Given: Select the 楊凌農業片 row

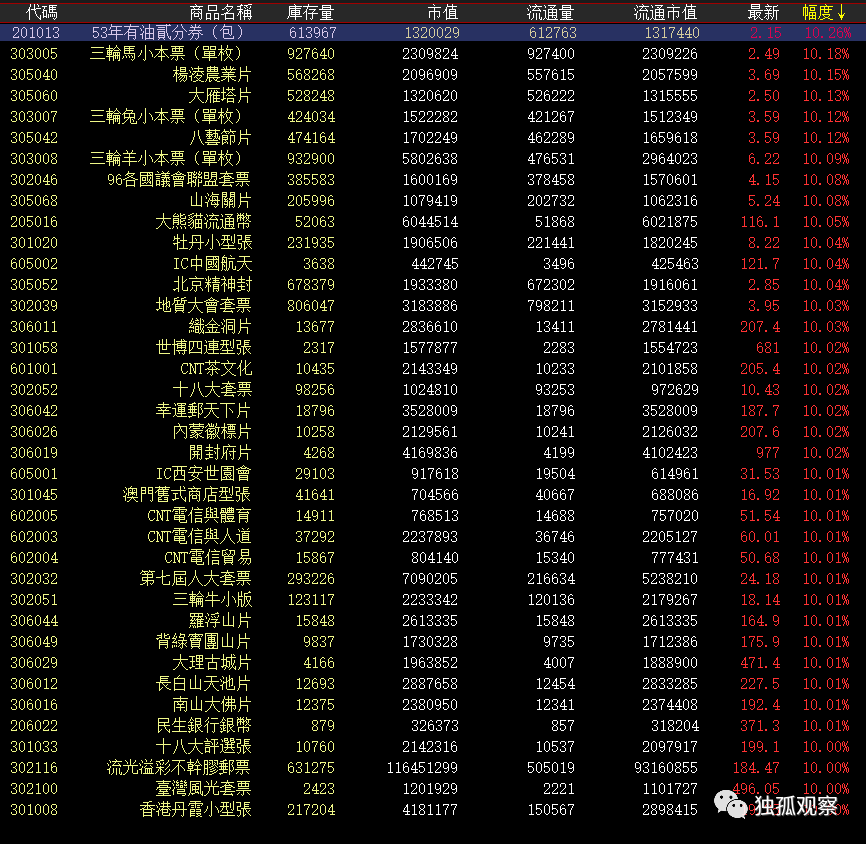Looking at the screenshot, I should tap(433, 75).
